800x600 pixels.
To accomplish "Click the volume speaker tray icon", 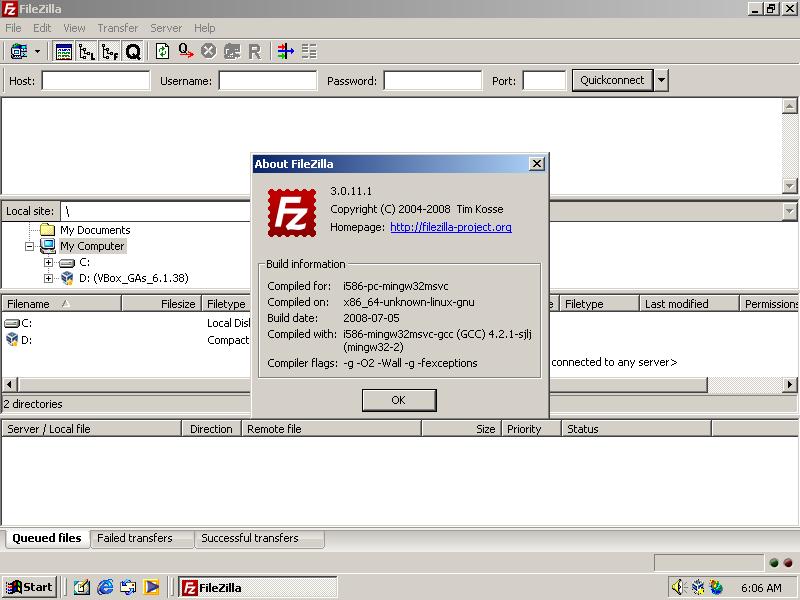I will (678, 587).
